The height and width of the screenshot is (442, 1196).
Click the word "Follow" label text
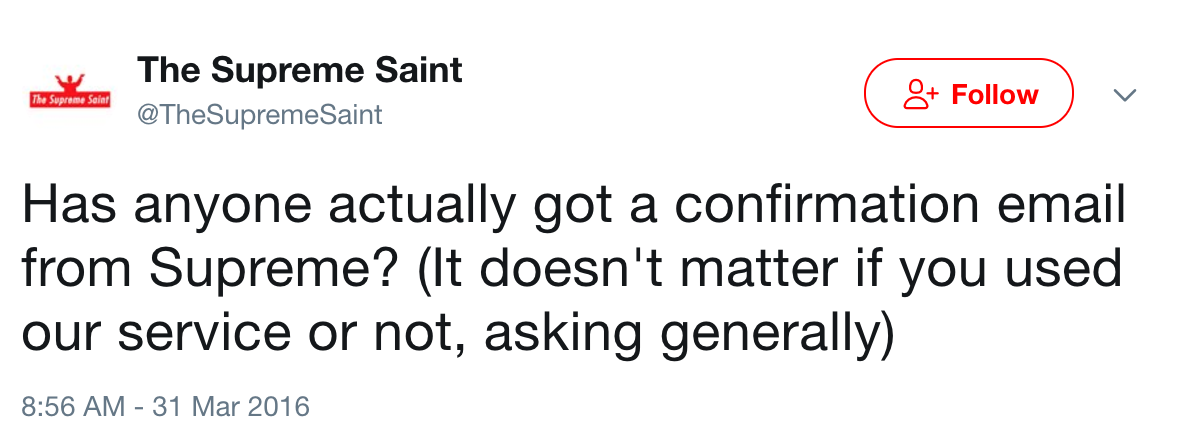994,95
